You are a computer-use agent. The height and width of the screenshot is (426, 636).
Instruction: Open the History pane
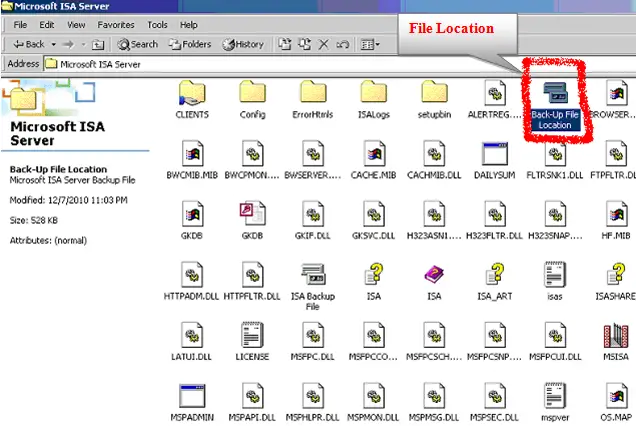click(x=243, y=44)
